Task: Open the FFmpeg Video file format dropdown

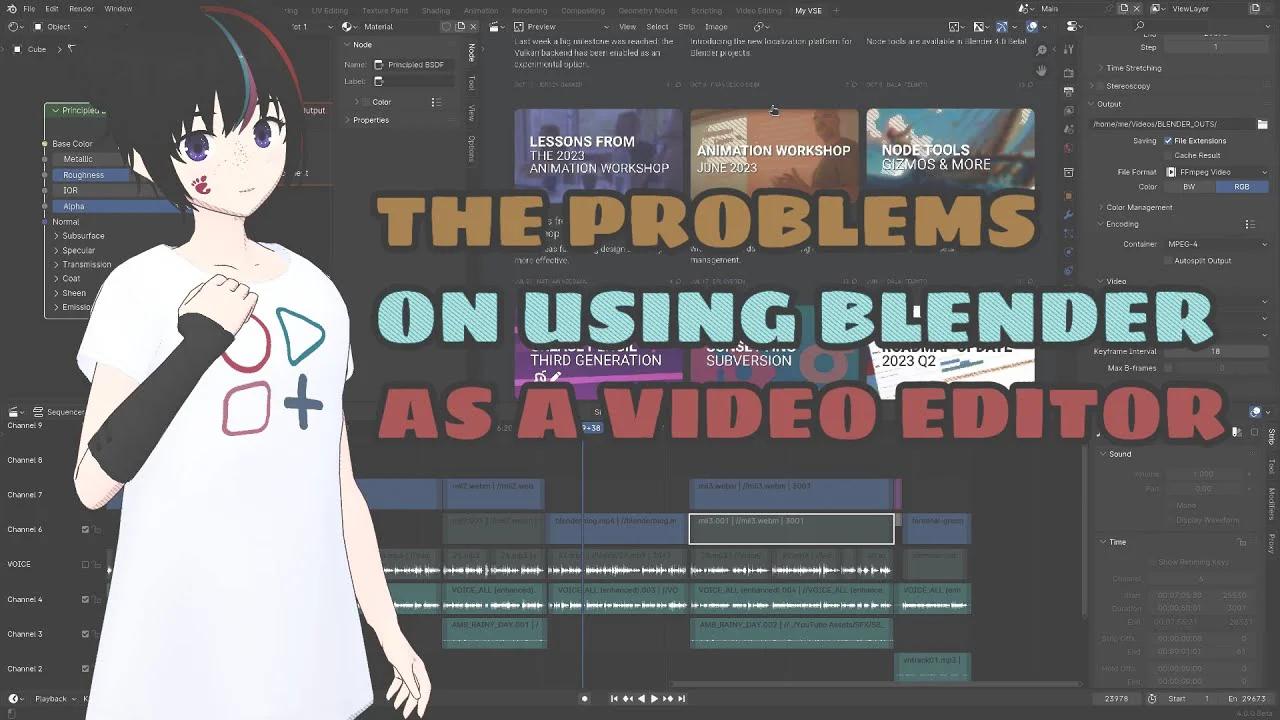Action: click(1216, 172)
